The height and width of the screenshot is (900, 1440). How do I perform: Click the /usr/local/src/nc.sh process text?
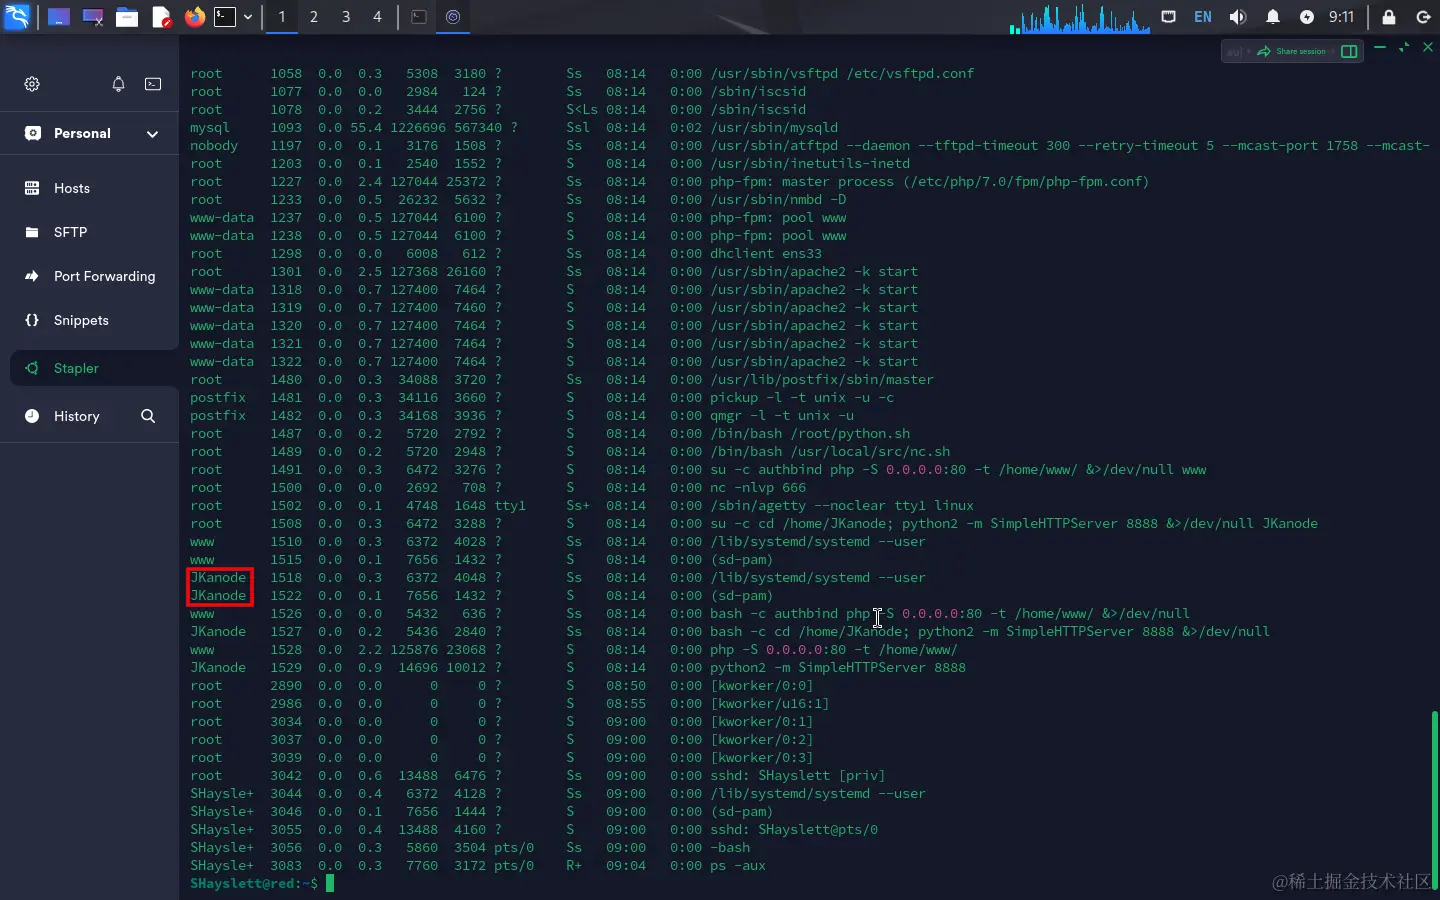click(830, 452)
